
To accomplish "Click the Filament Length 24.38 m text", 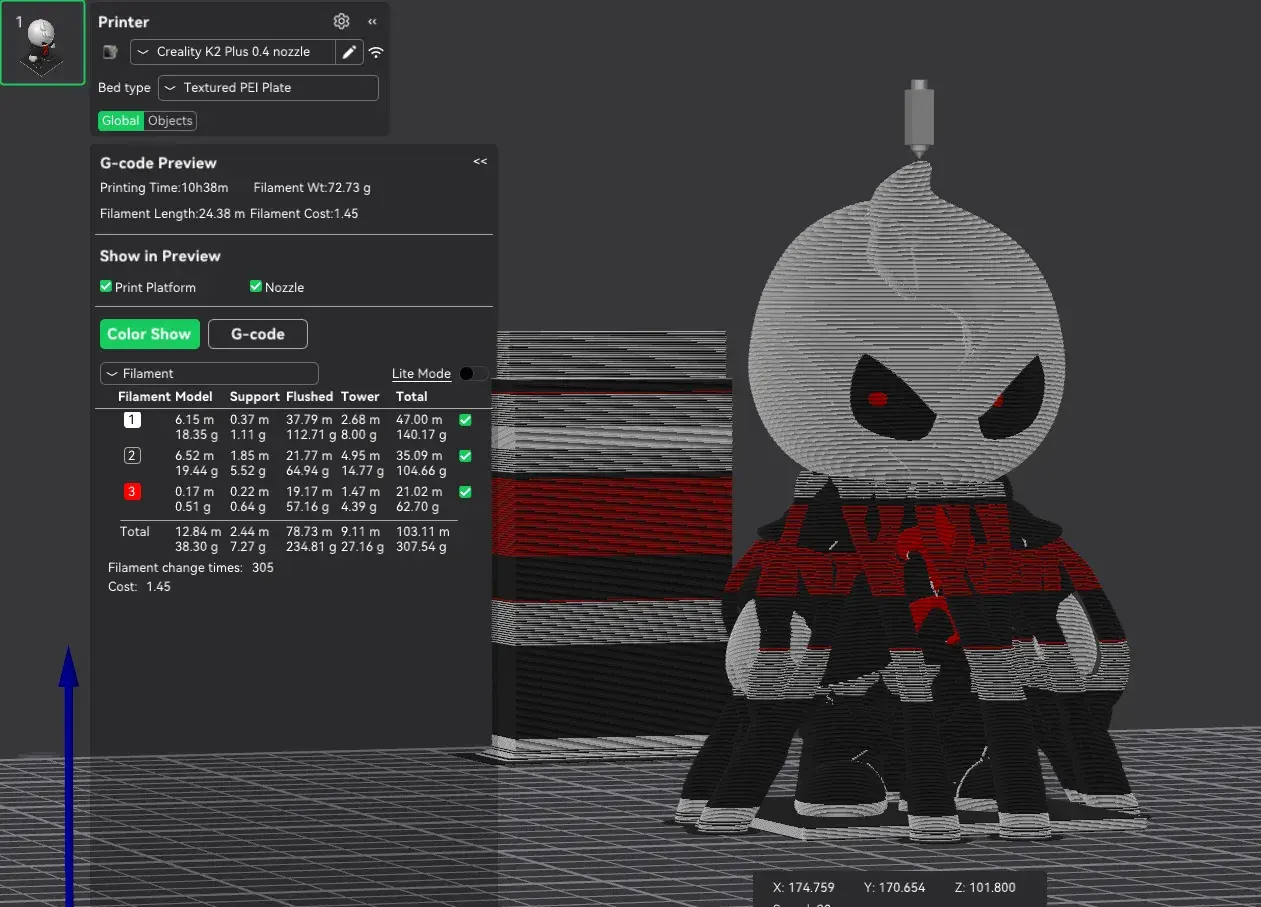I will 172,214.
